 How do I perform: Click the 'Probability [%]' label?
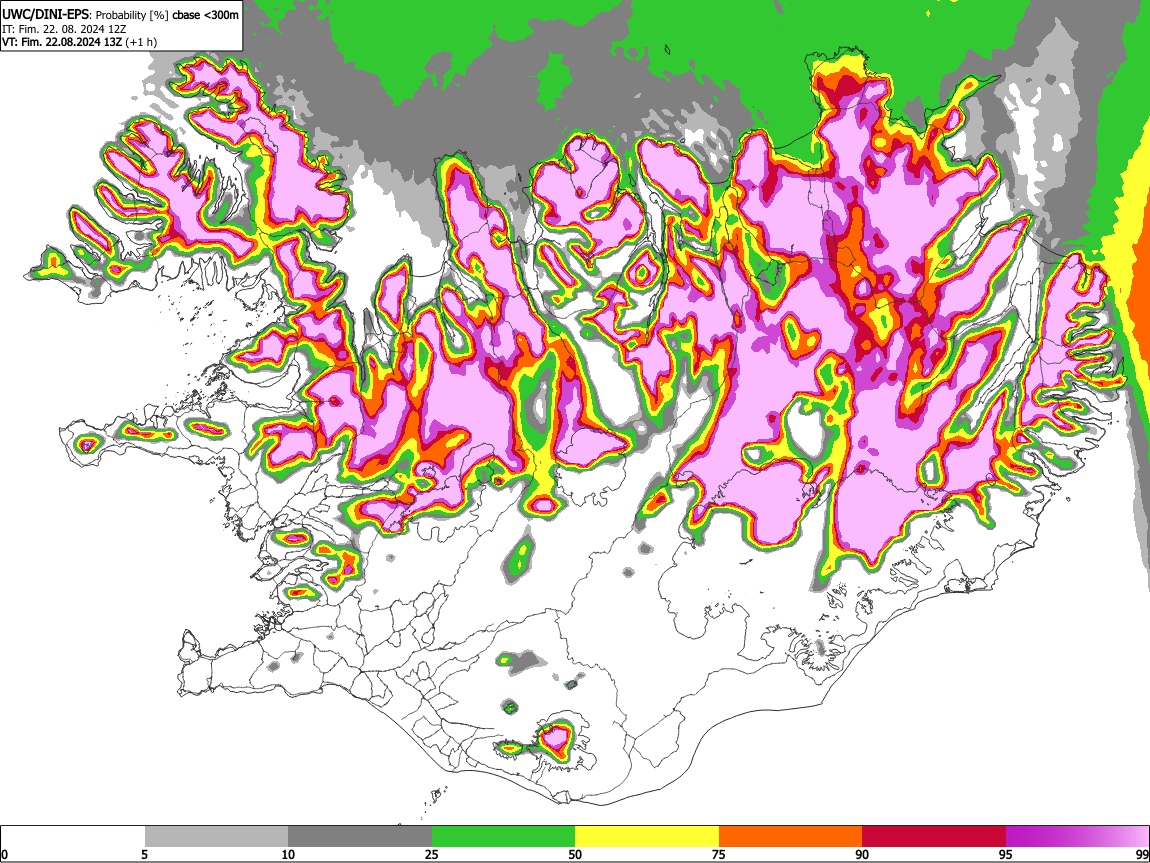133,15
